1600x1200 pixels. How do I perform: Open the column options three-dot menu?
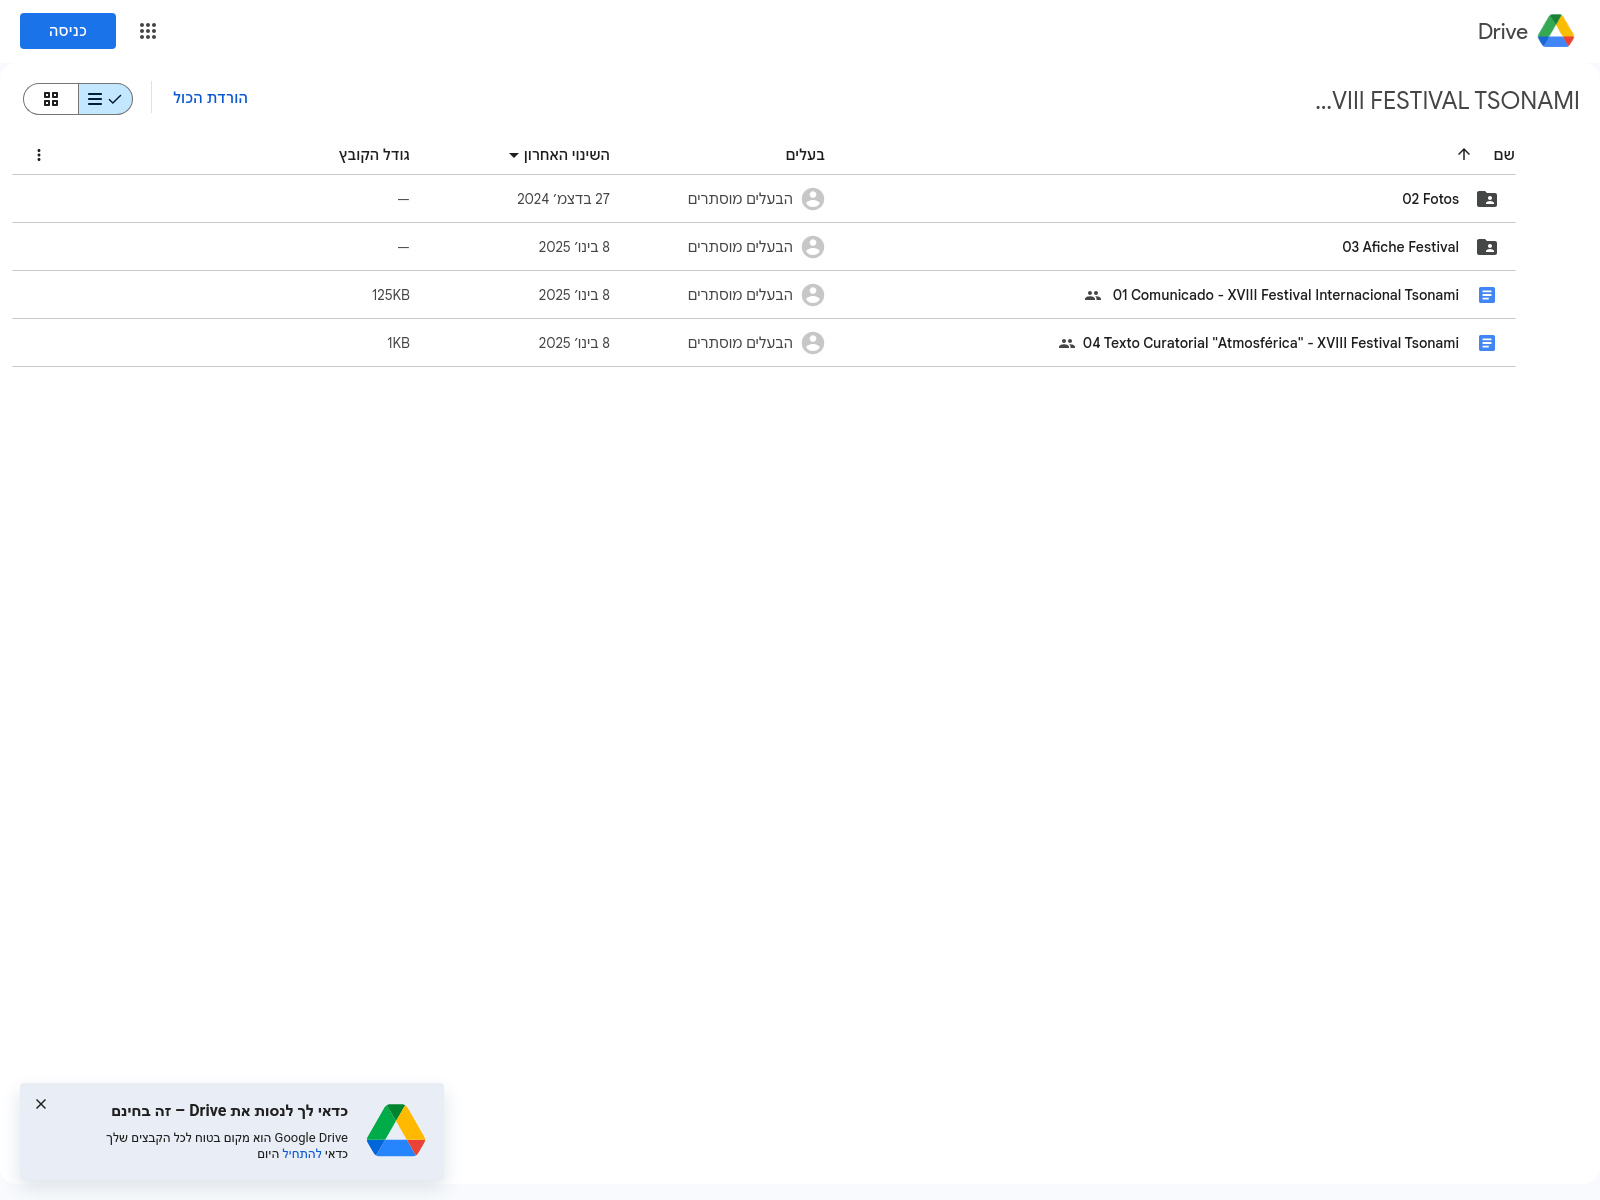39,155
